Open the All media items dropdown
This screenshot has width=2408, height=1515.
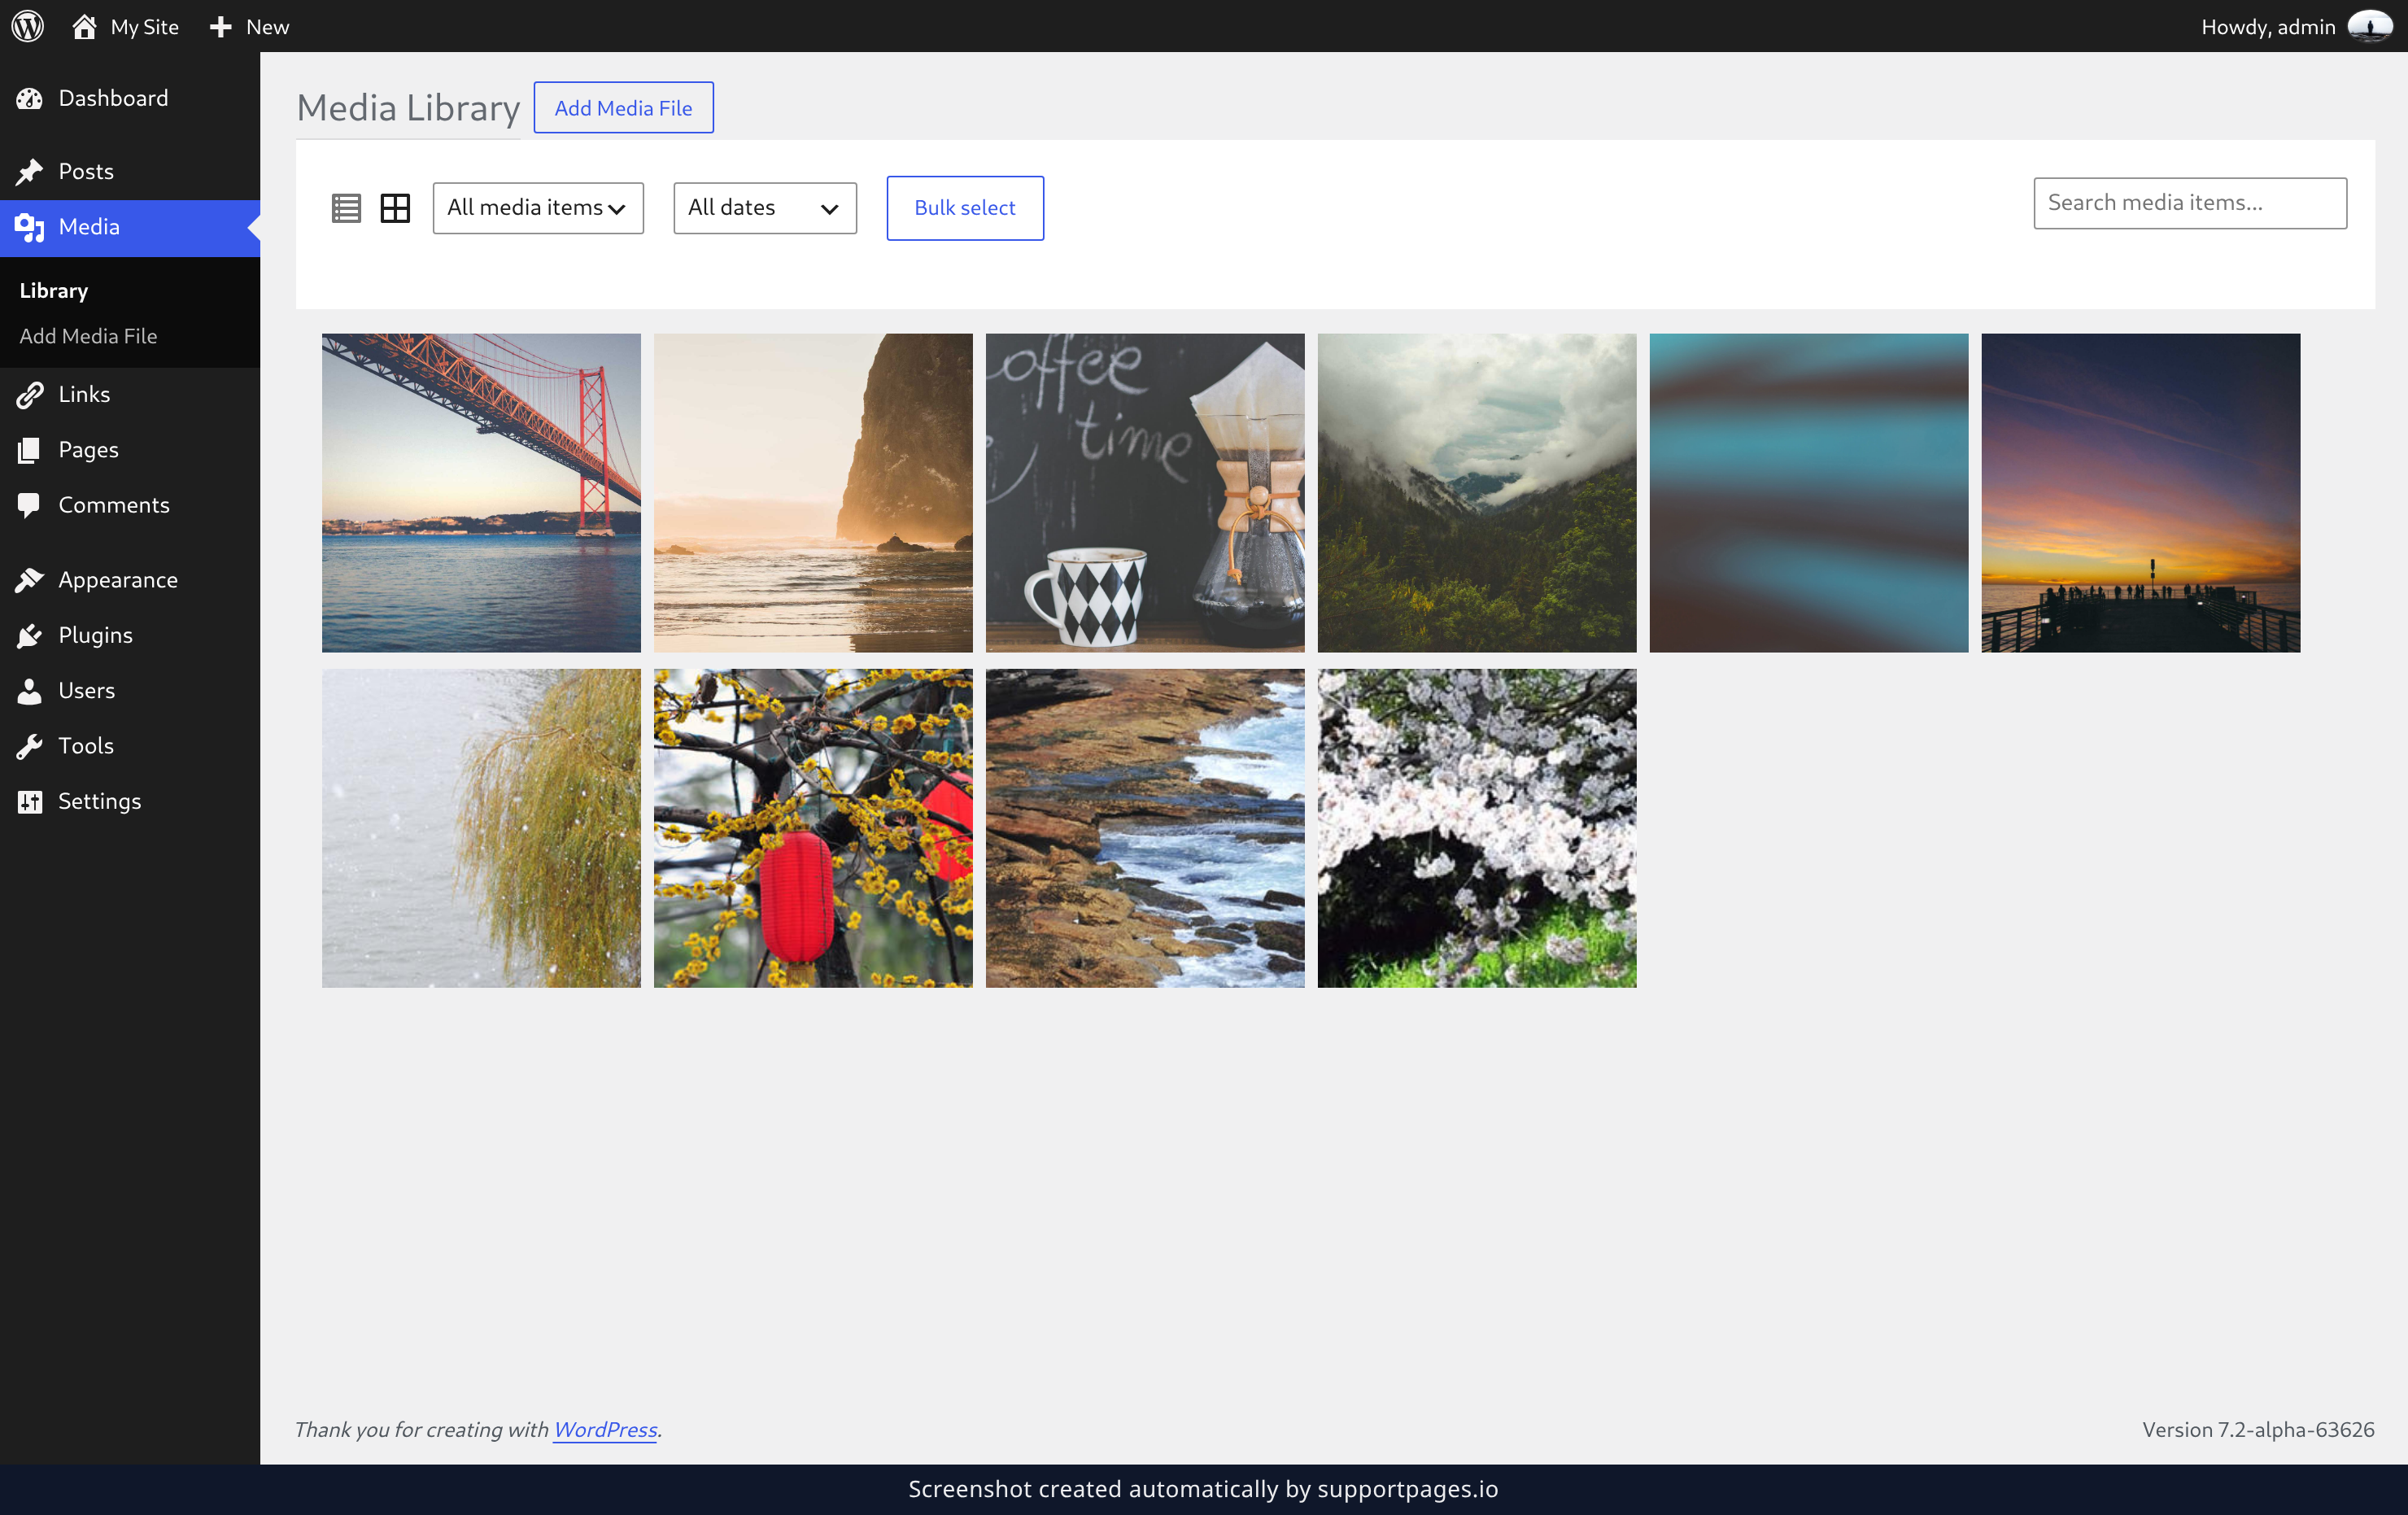click(538, 208)
